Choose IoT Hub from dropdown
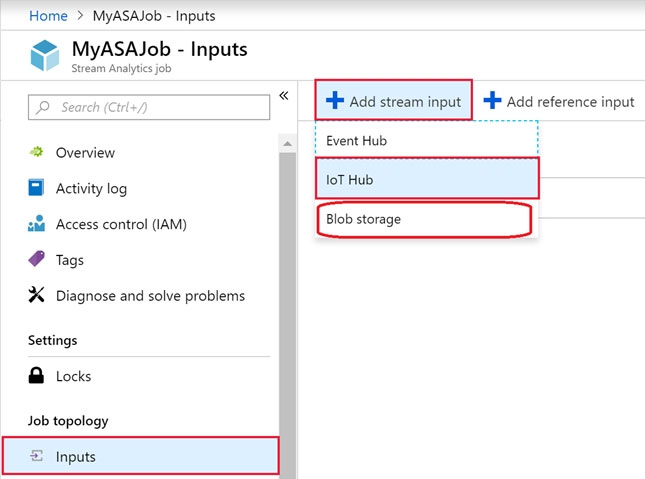 427,179
